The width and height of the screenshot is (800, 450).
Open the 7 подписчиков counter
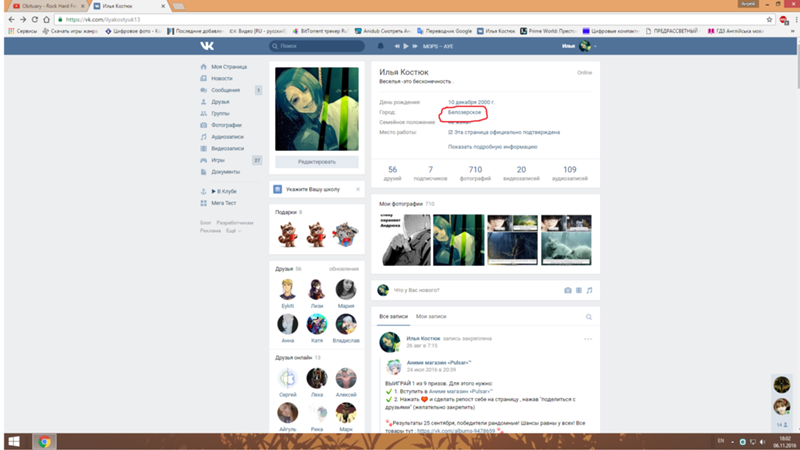[x=430, y=173]
